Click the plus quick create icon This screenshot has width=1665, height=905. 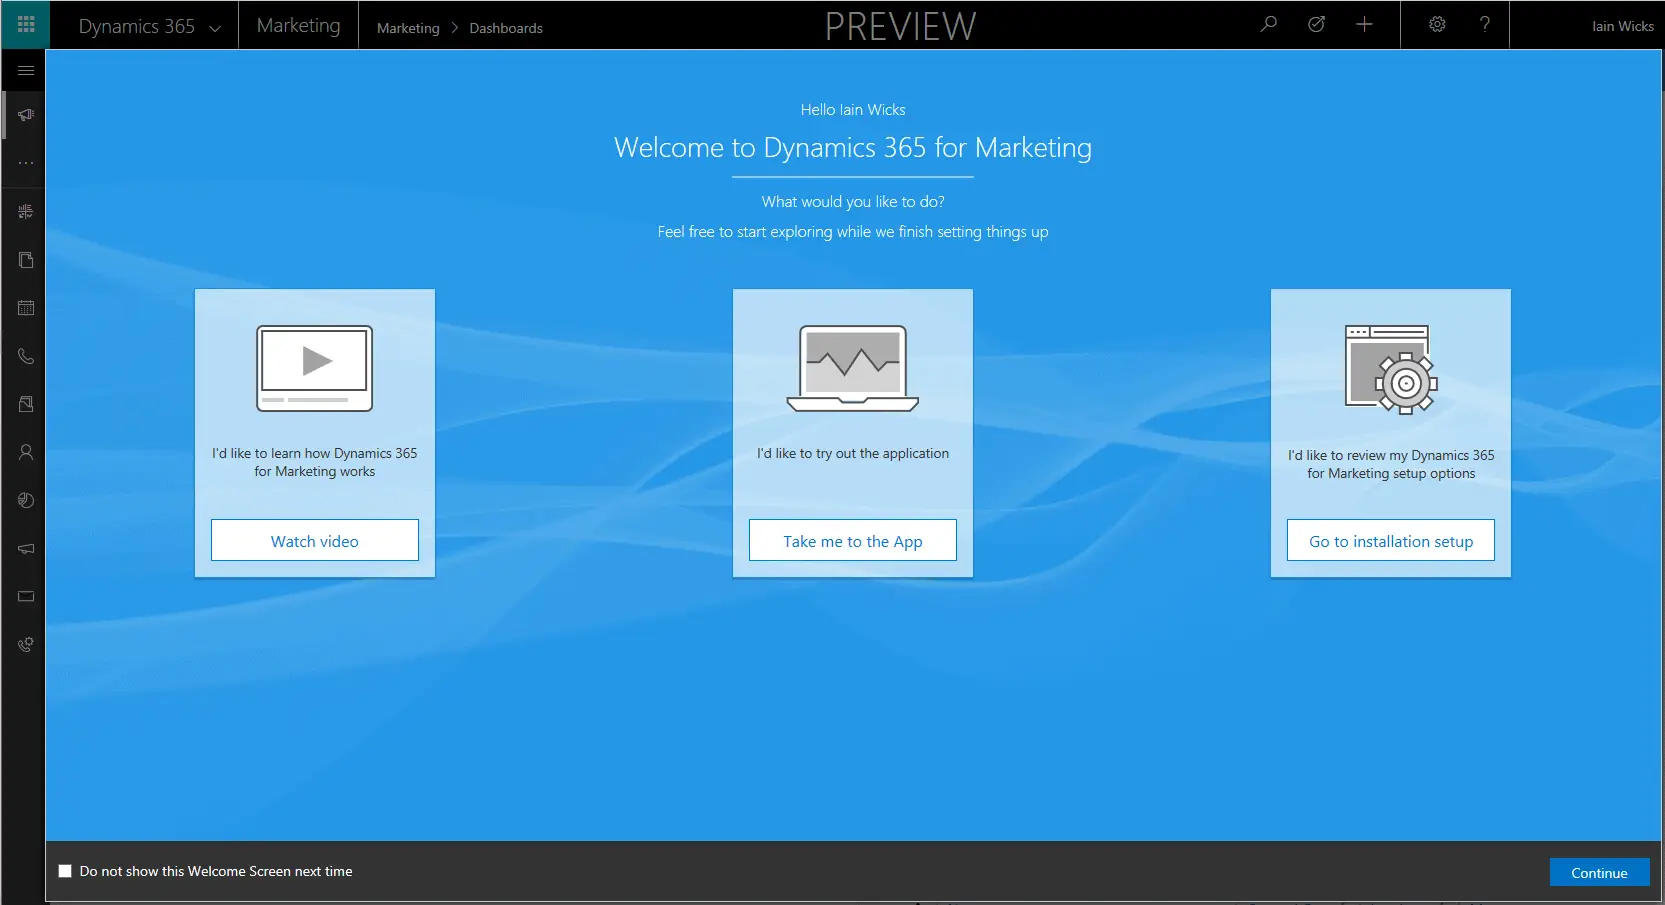(x=1364, y=24)
